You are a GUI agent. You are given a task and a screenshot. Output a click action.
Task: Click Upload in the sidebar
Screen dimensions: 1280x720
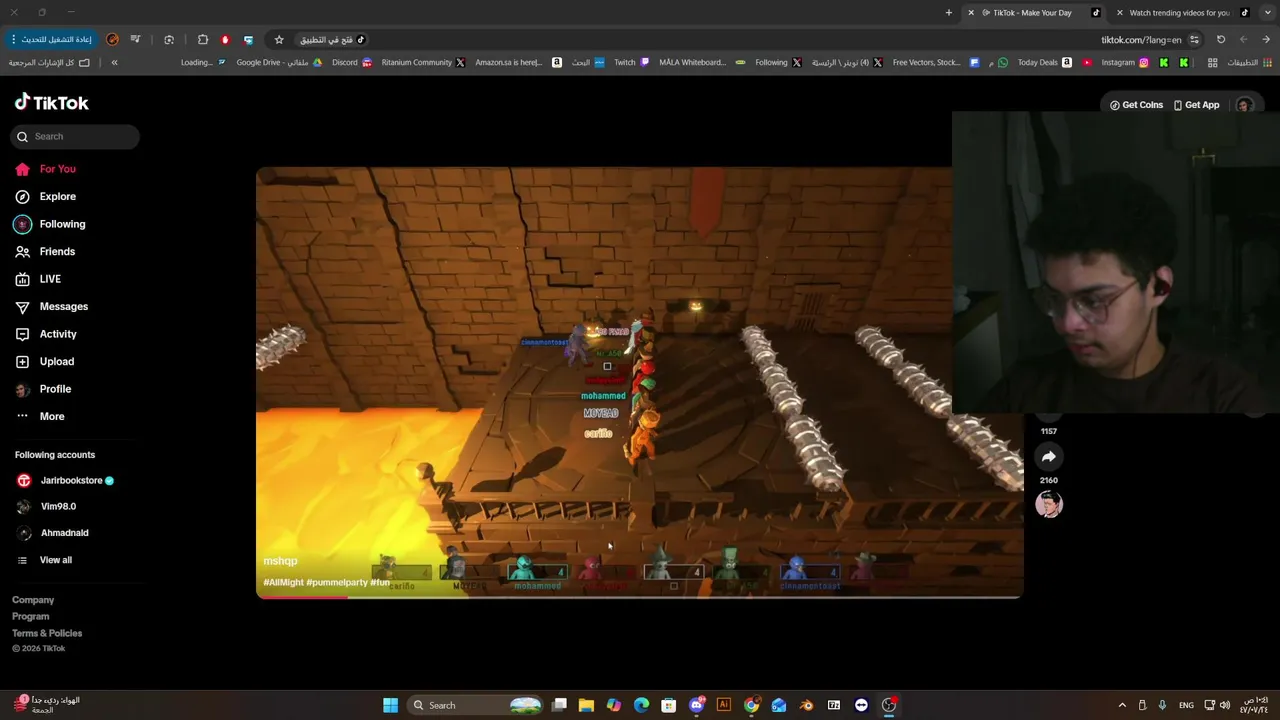pyautogui.click(x=45, y=362)
